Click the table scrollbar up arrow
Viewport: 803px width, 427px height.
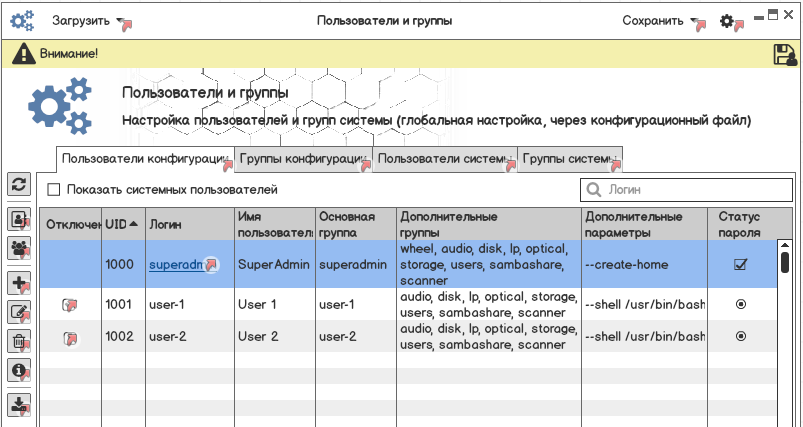[785, 245]
